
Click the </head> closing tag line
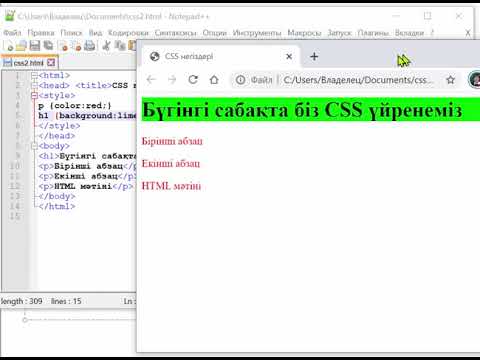pos(57,136)
